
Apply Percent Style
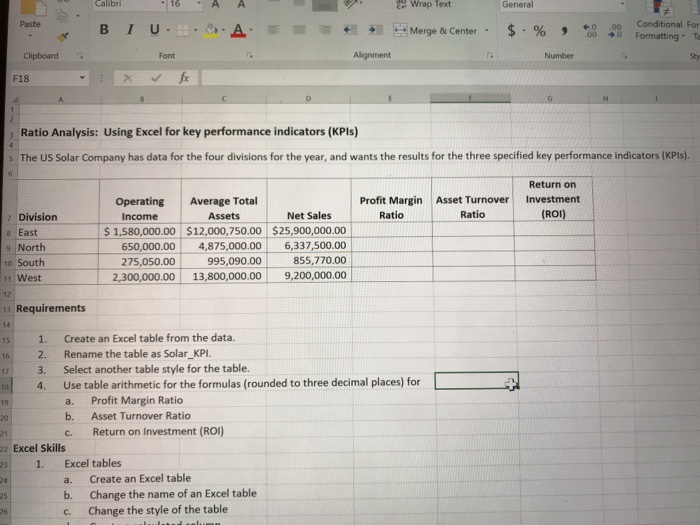coord(539,31)
